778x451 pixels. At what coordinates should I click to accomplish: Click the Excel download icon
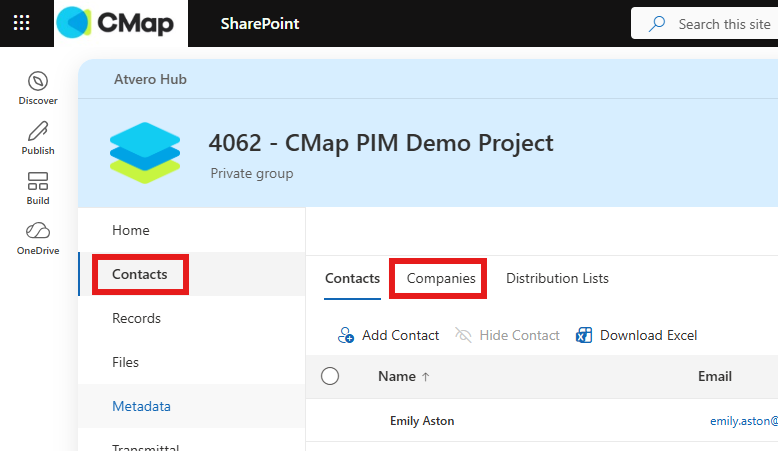click(x=584, y=335)
